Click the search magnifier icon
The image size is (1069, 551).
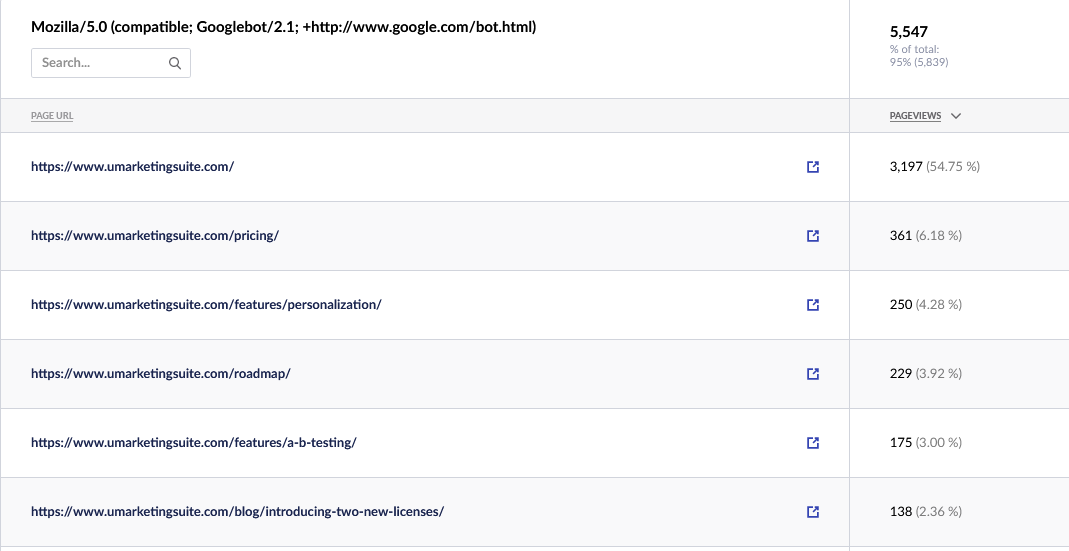point(175,63)
